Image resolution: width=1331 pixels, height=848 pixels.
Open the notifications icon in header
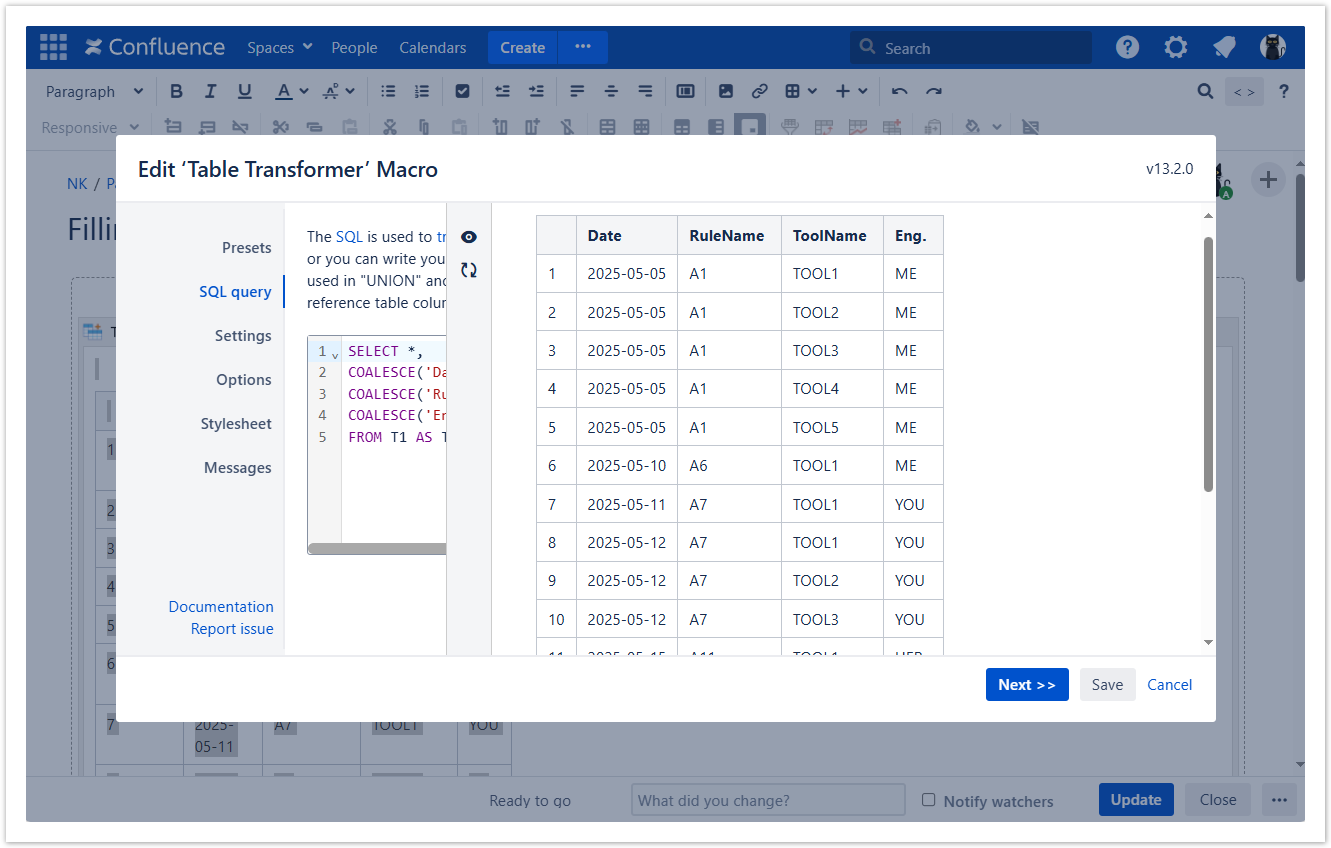pyautogui.click(x=1224, y=47)
